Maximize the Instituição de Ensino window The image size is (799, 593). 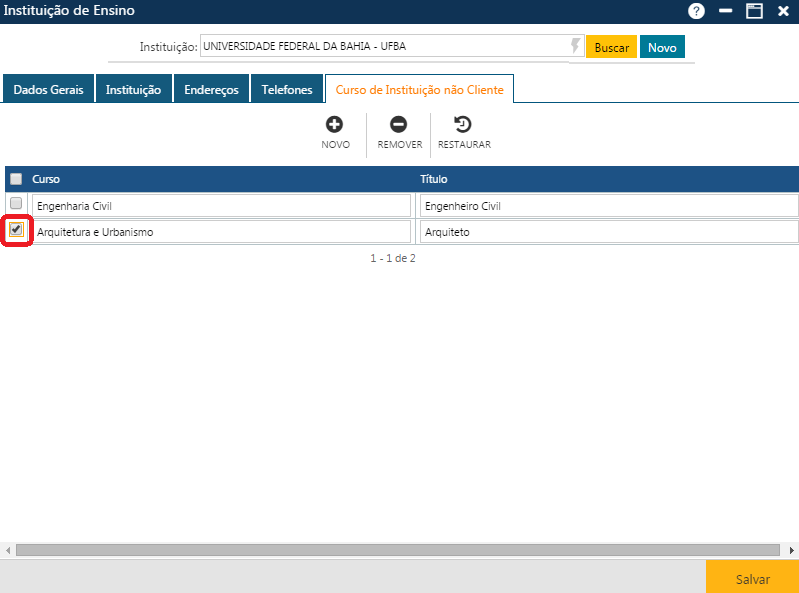[x=754, y=11]
